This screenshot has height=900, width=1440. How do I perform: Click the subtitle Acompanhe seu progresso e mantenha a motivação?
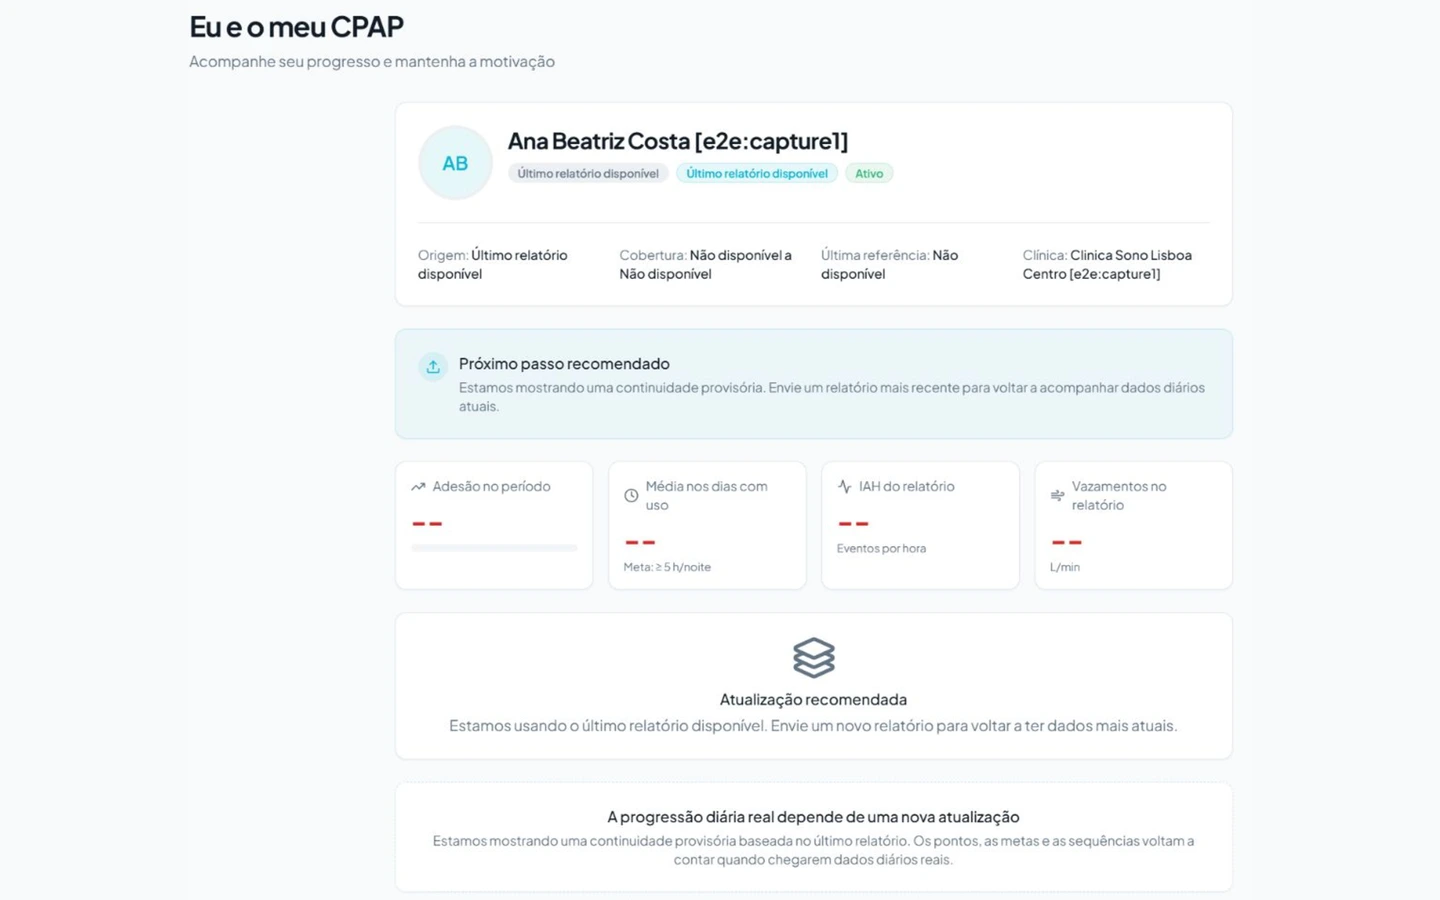tap(372, 62)
